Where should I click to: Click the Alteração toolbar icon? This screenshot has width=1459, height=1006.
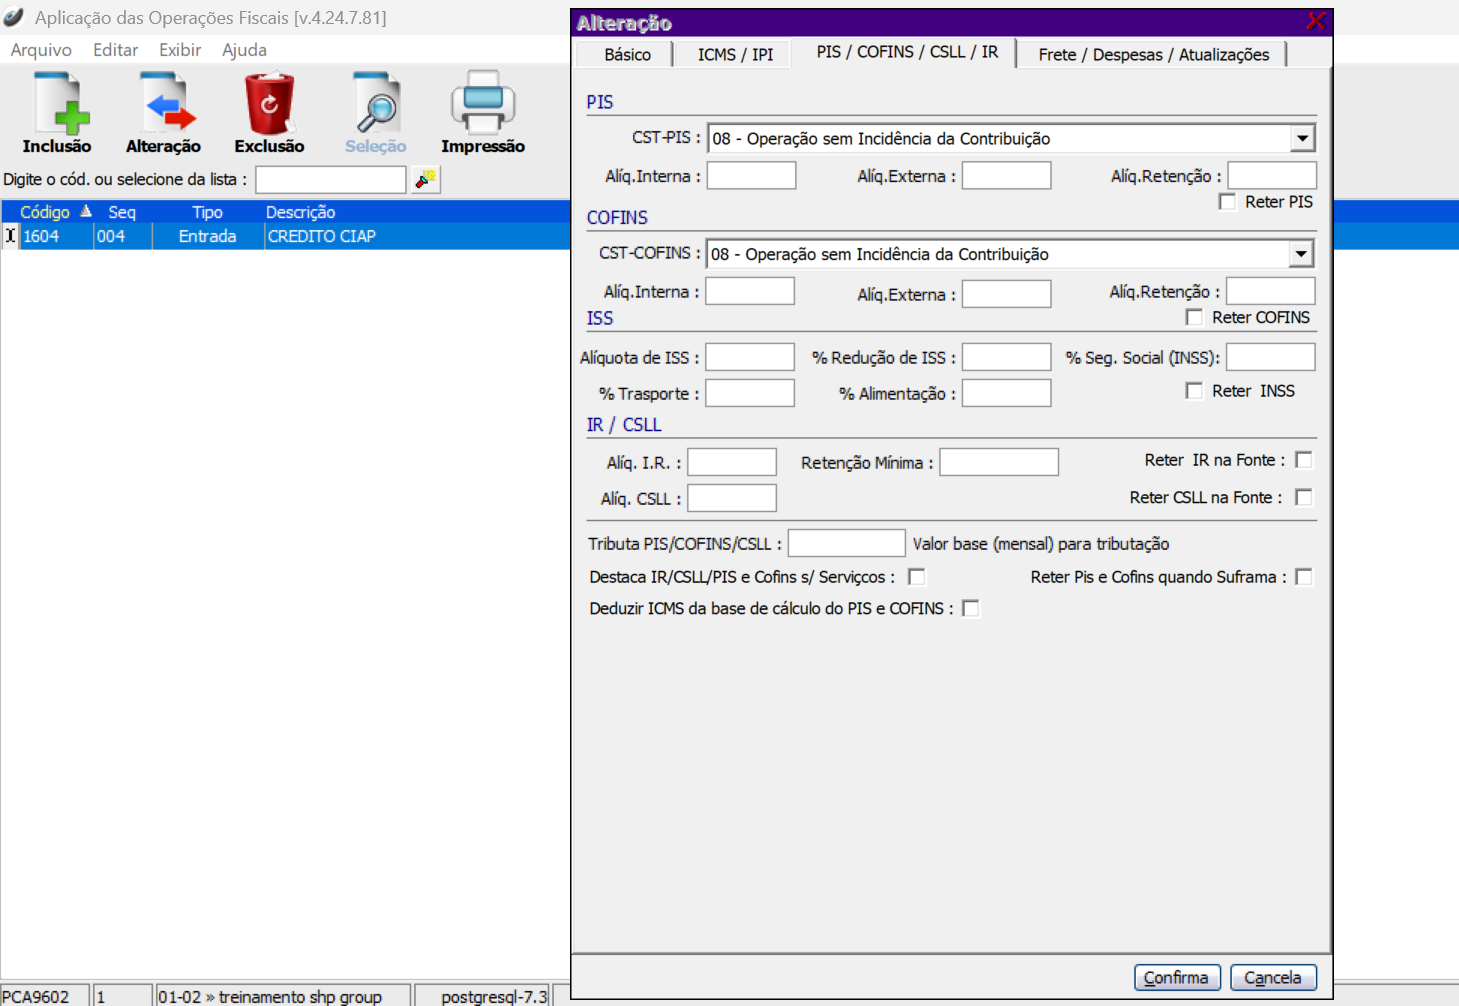pyautogui.click(x=163, y=103)
